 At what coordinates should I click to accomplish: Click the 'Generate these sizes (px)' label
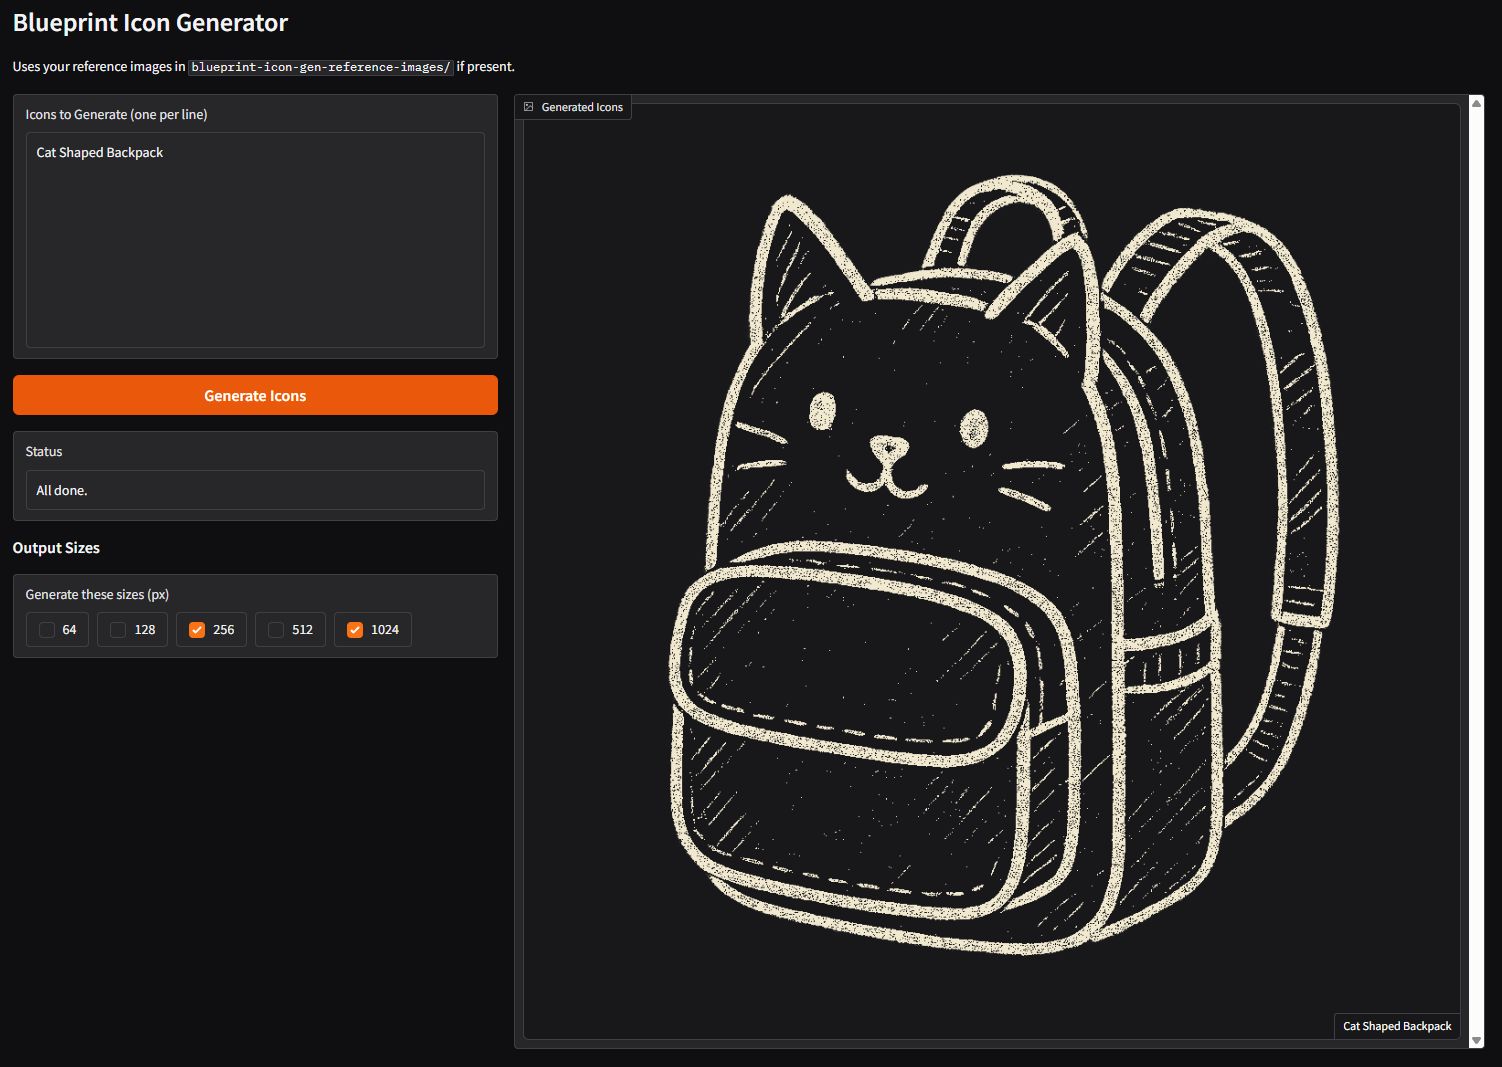97,594
